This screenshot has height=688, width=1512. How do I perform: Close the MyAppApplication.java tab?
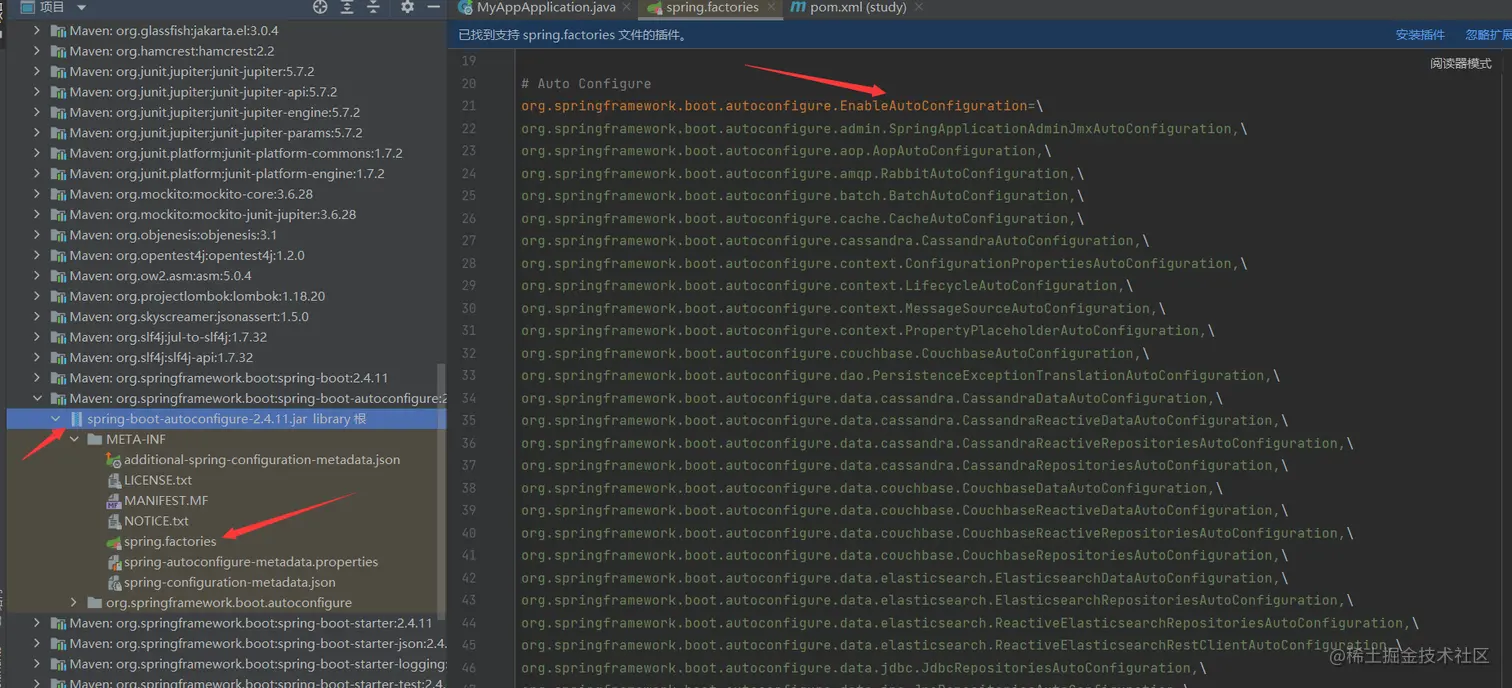pyautogui.click(x=627, y=7)
